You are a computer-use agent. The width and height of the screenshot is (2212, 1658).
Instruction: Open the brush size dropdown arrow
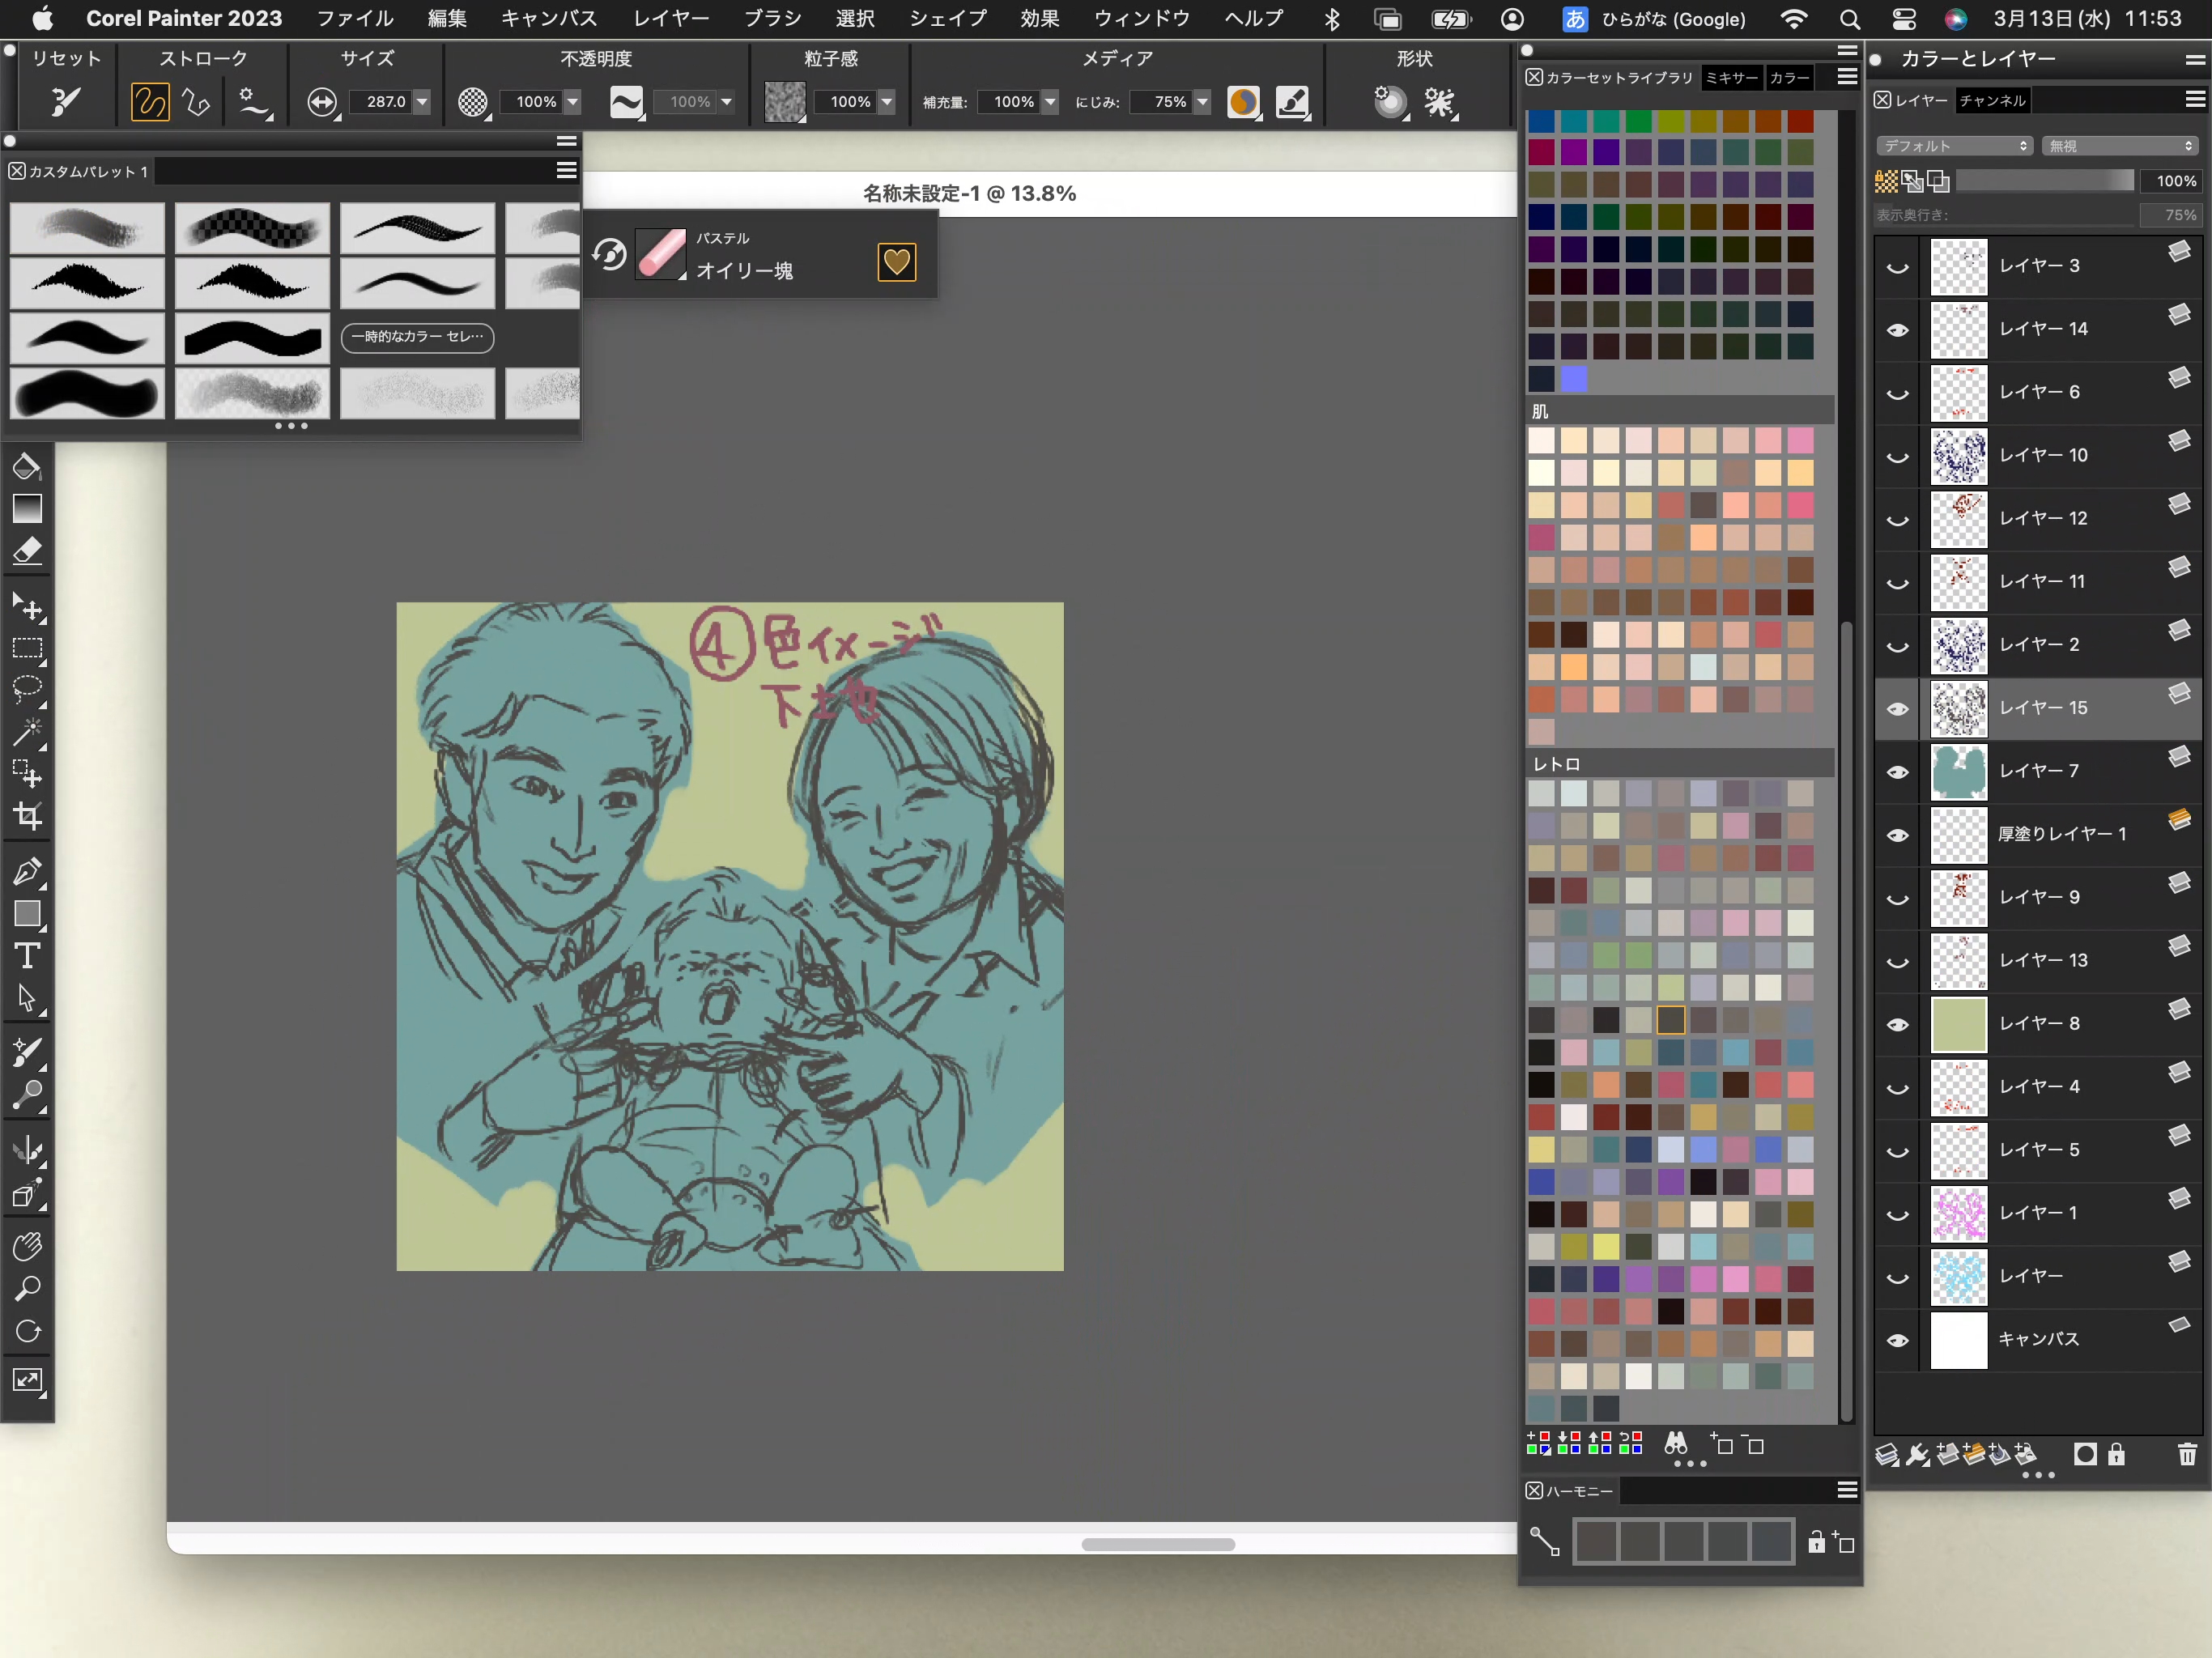coord(422,102)
